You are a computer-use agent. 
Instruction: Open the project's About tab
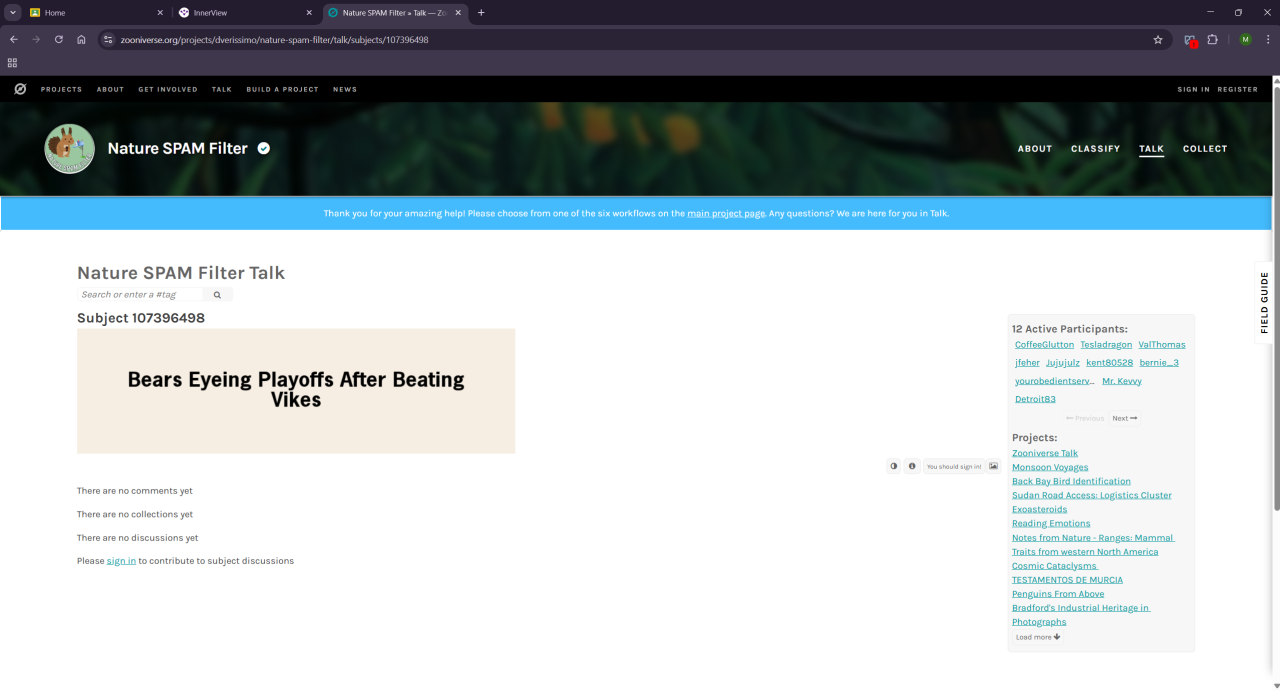click(1035, 149)
